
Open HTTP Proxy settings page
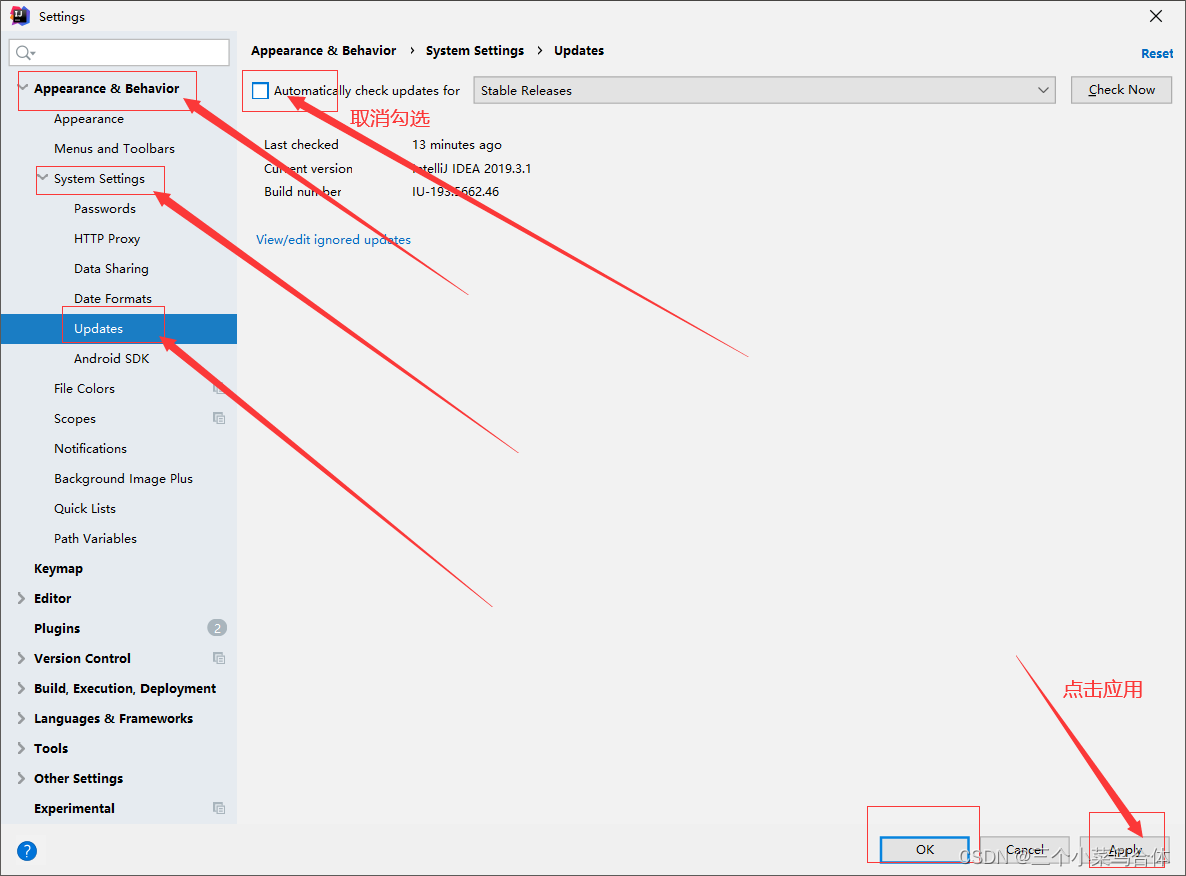coord(107,239)
